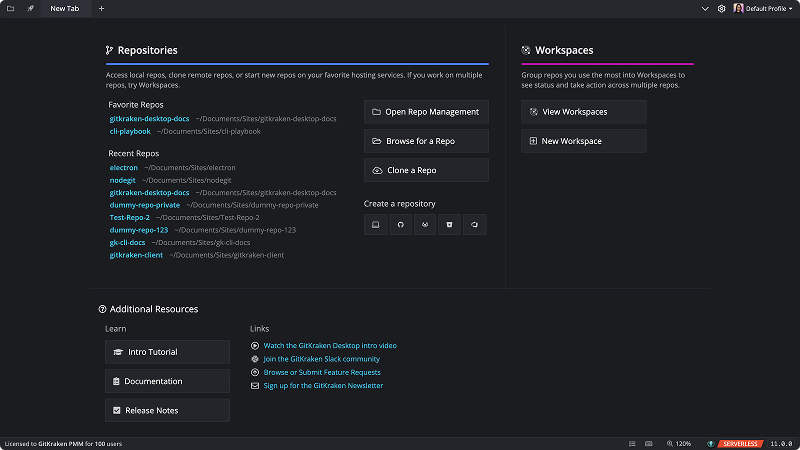The width and height of the screenshot is (800, 450).
Task: Click the keyboard shortcuts icon in status bar
Action: 651,443
